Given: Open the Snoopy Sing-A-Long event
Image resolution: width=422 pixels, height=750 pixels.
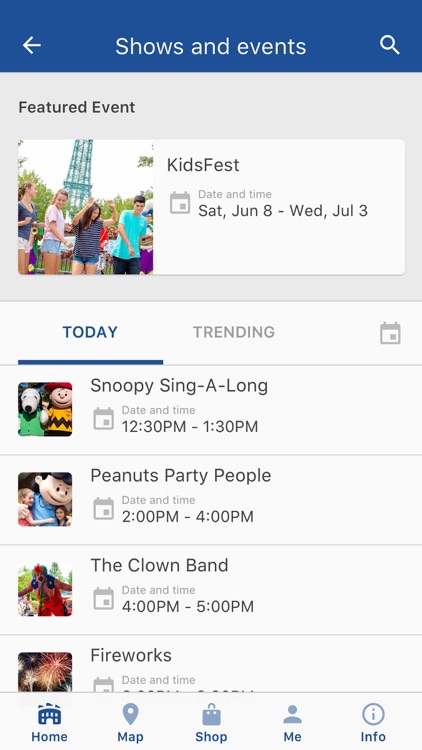Looking at the screenshot, I should [211, 410].
